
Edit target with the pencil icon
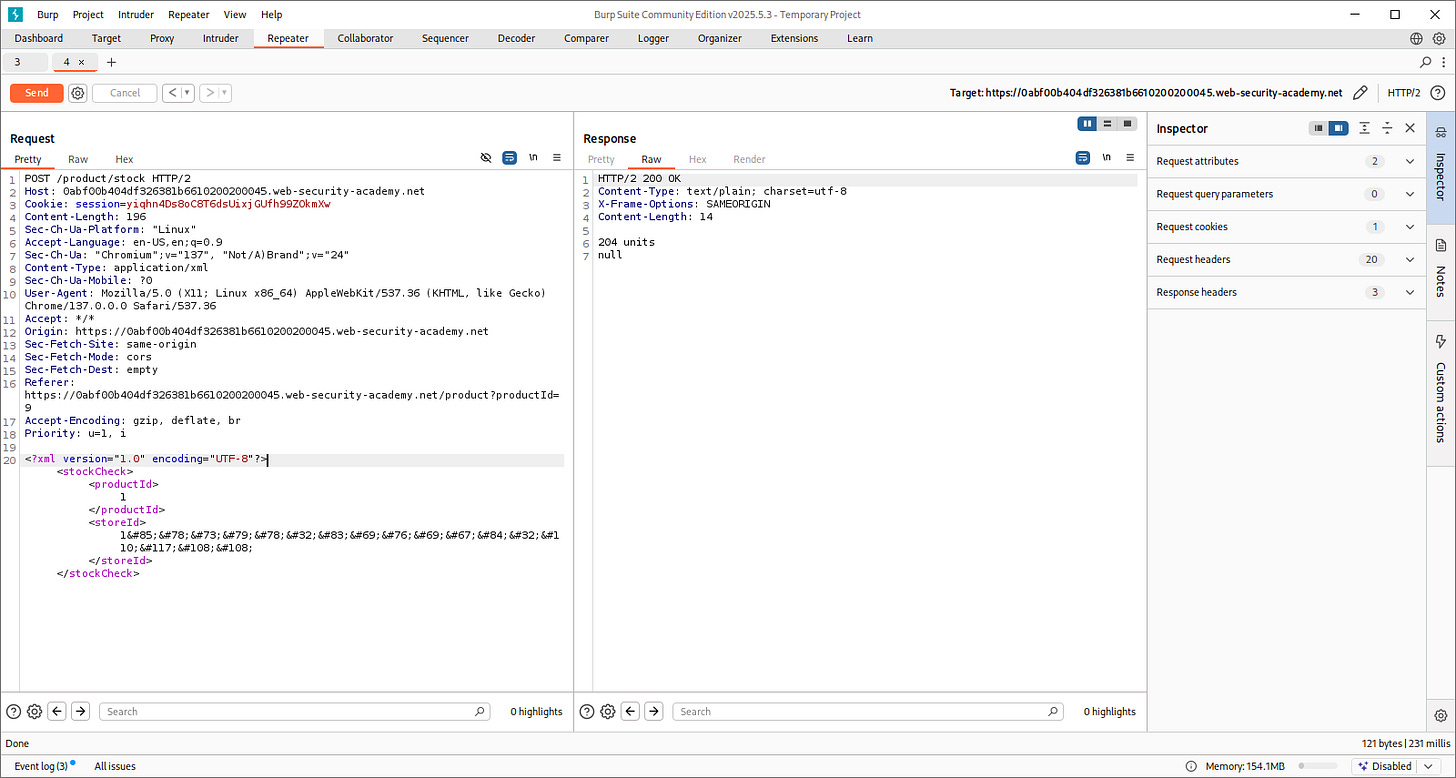1360,93
